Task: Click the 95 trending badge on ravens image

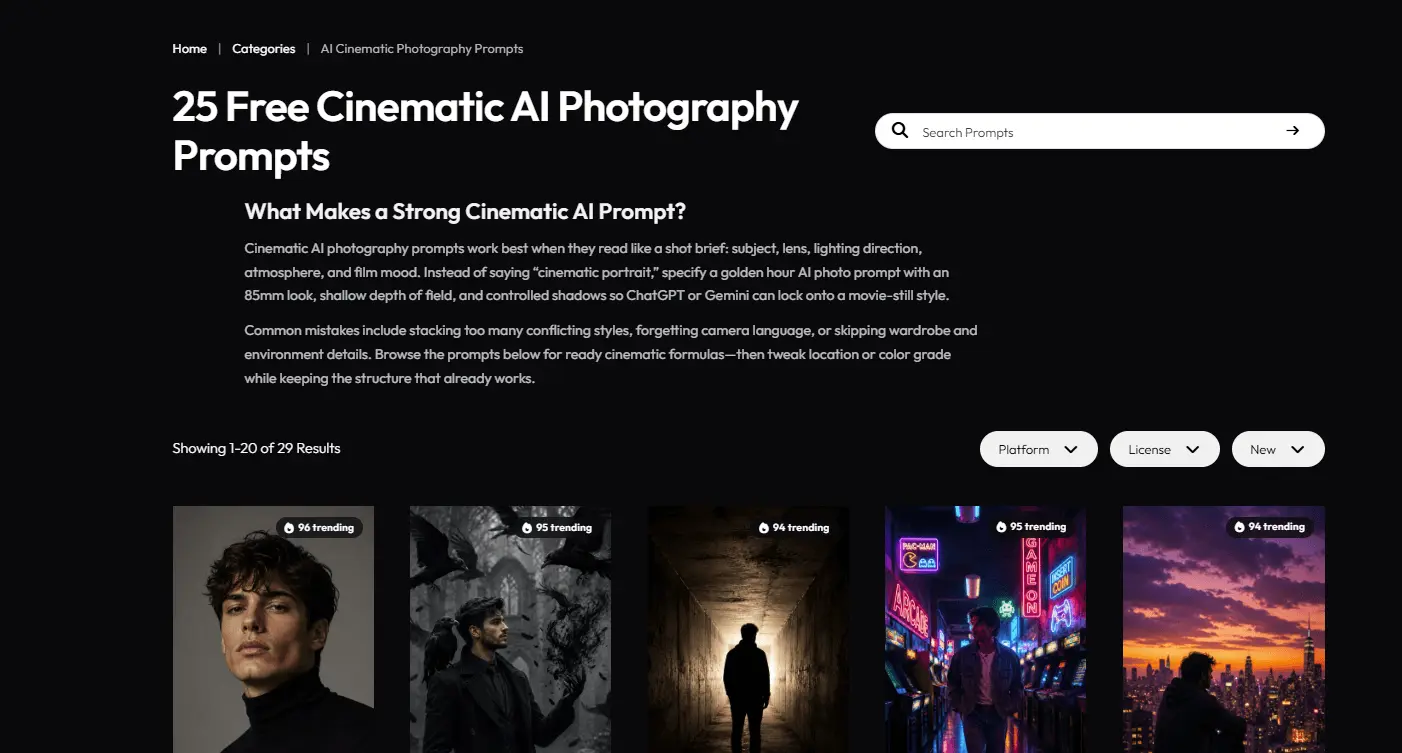Action: [x=557, y=528]
